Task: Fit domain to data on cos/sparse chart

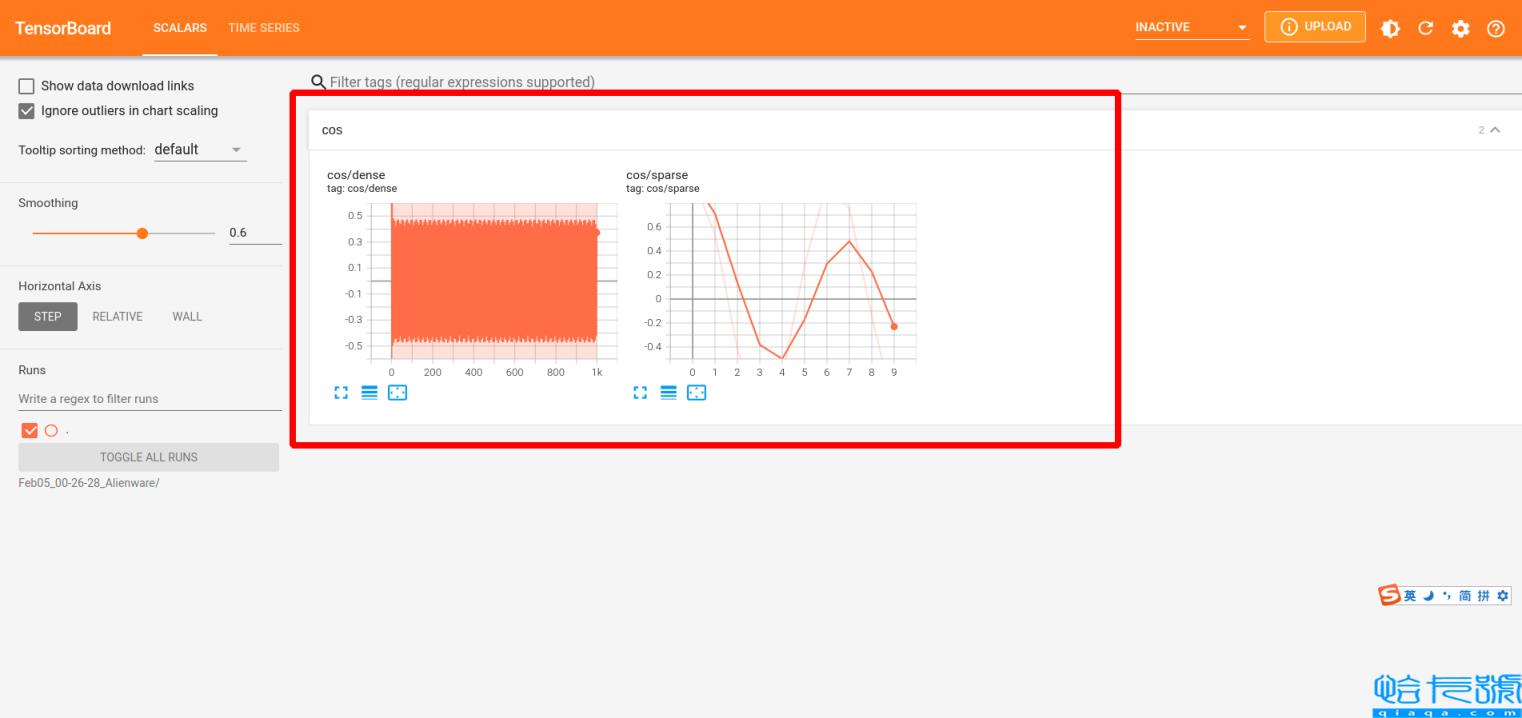Action: coord(696,393)
